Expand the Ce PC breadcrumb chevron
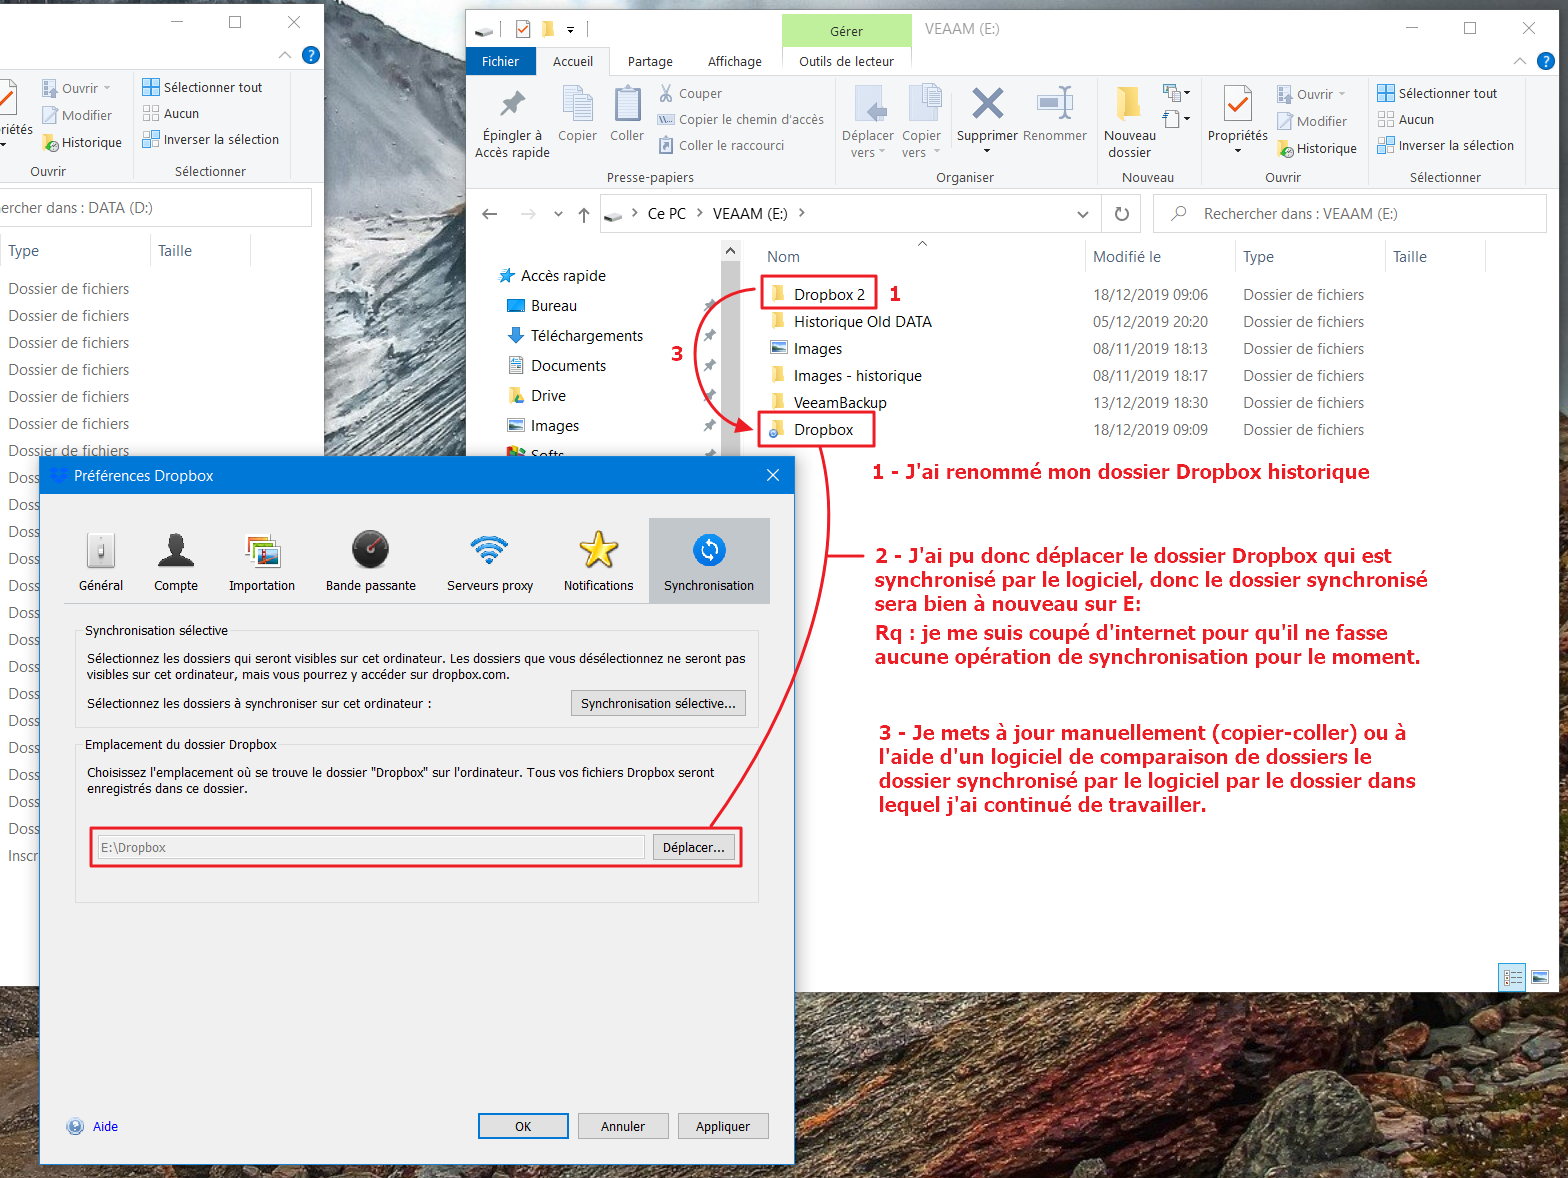This screenshot has height=1178, width=1568. 699,213
